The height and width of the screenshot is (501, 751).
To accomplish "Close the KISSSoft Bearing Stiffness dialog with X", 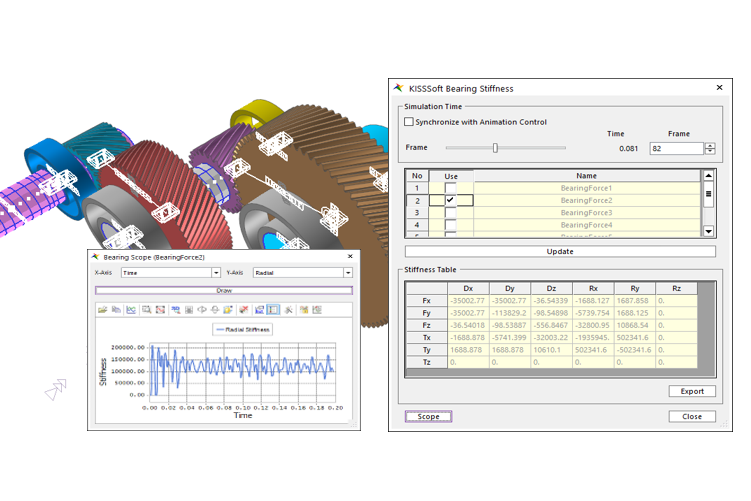I will click(719, 87).
